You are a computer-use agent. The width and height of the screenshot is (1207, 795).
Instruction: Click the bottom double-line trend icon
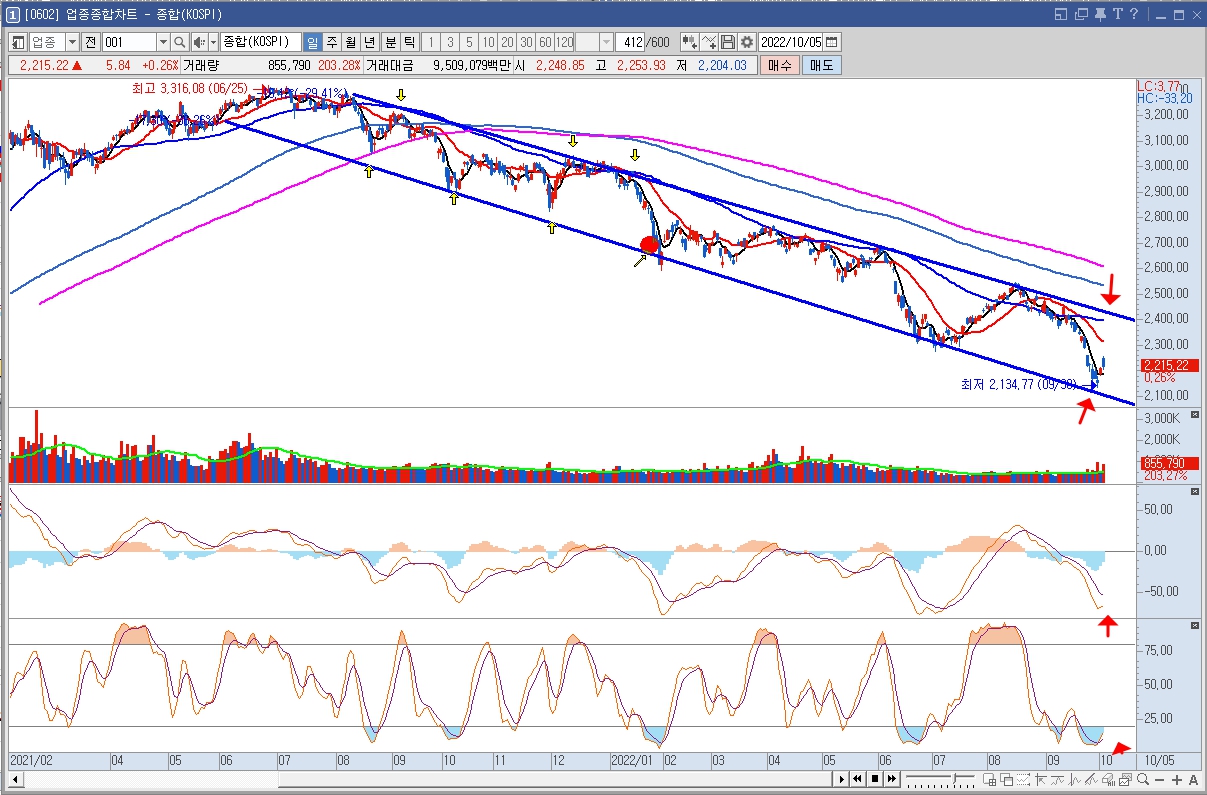coord(1091,780)
